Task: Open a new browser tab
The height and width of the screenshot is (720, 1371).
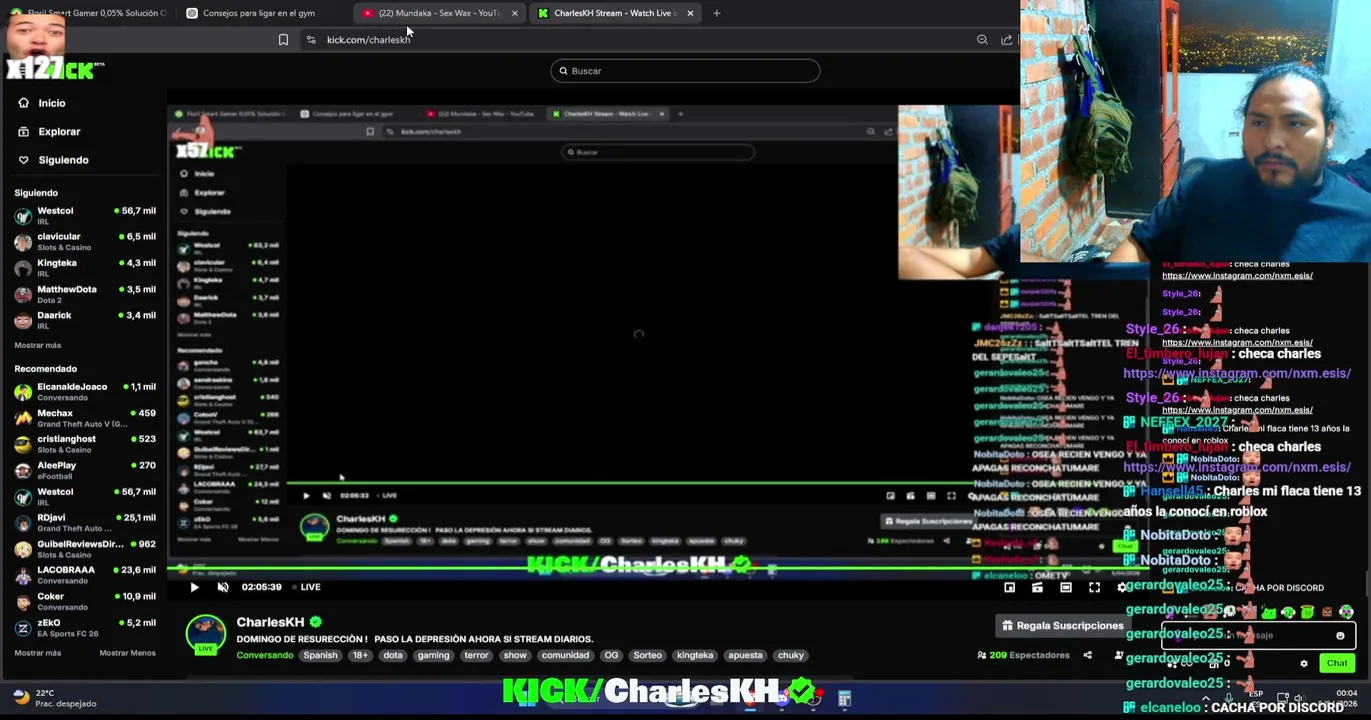Action: tap(716, 13)
